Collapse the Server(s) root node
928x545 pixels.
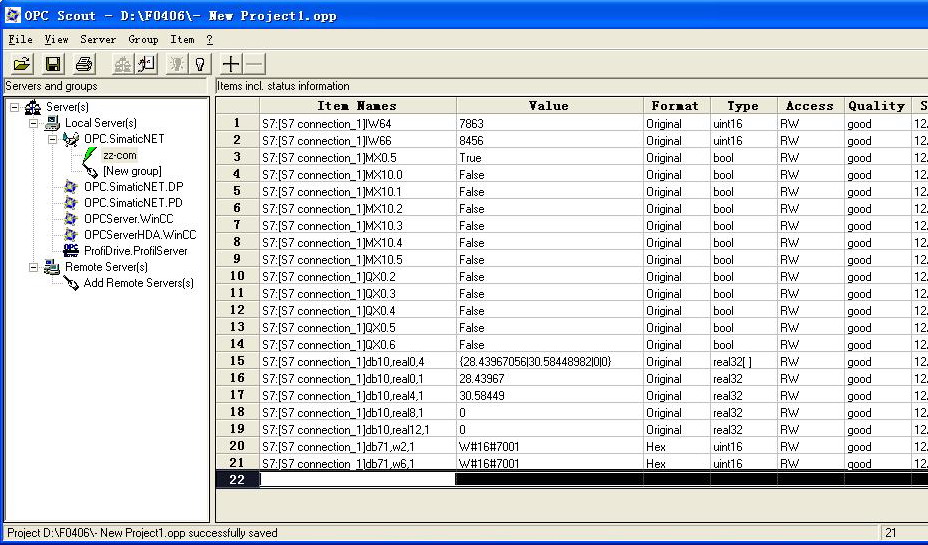[x=14, y=107]
